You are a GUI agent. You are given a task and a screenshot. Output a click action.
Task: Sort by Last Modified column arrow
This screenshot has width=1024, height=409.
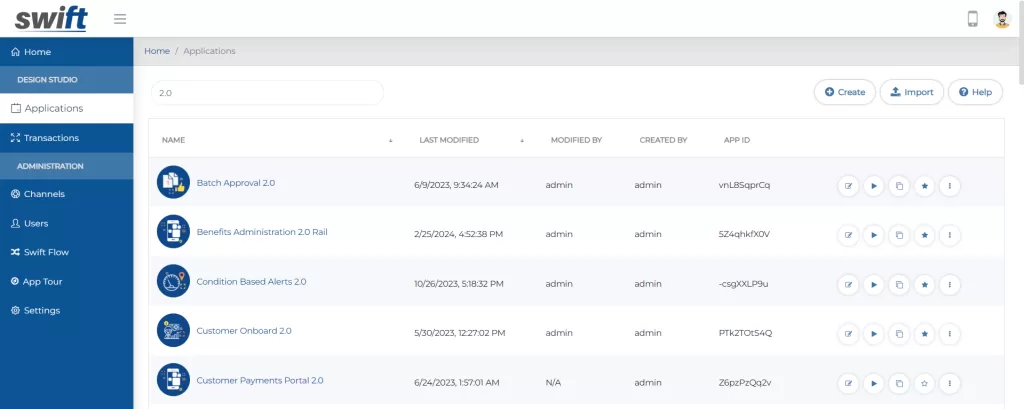pos(522,140)
